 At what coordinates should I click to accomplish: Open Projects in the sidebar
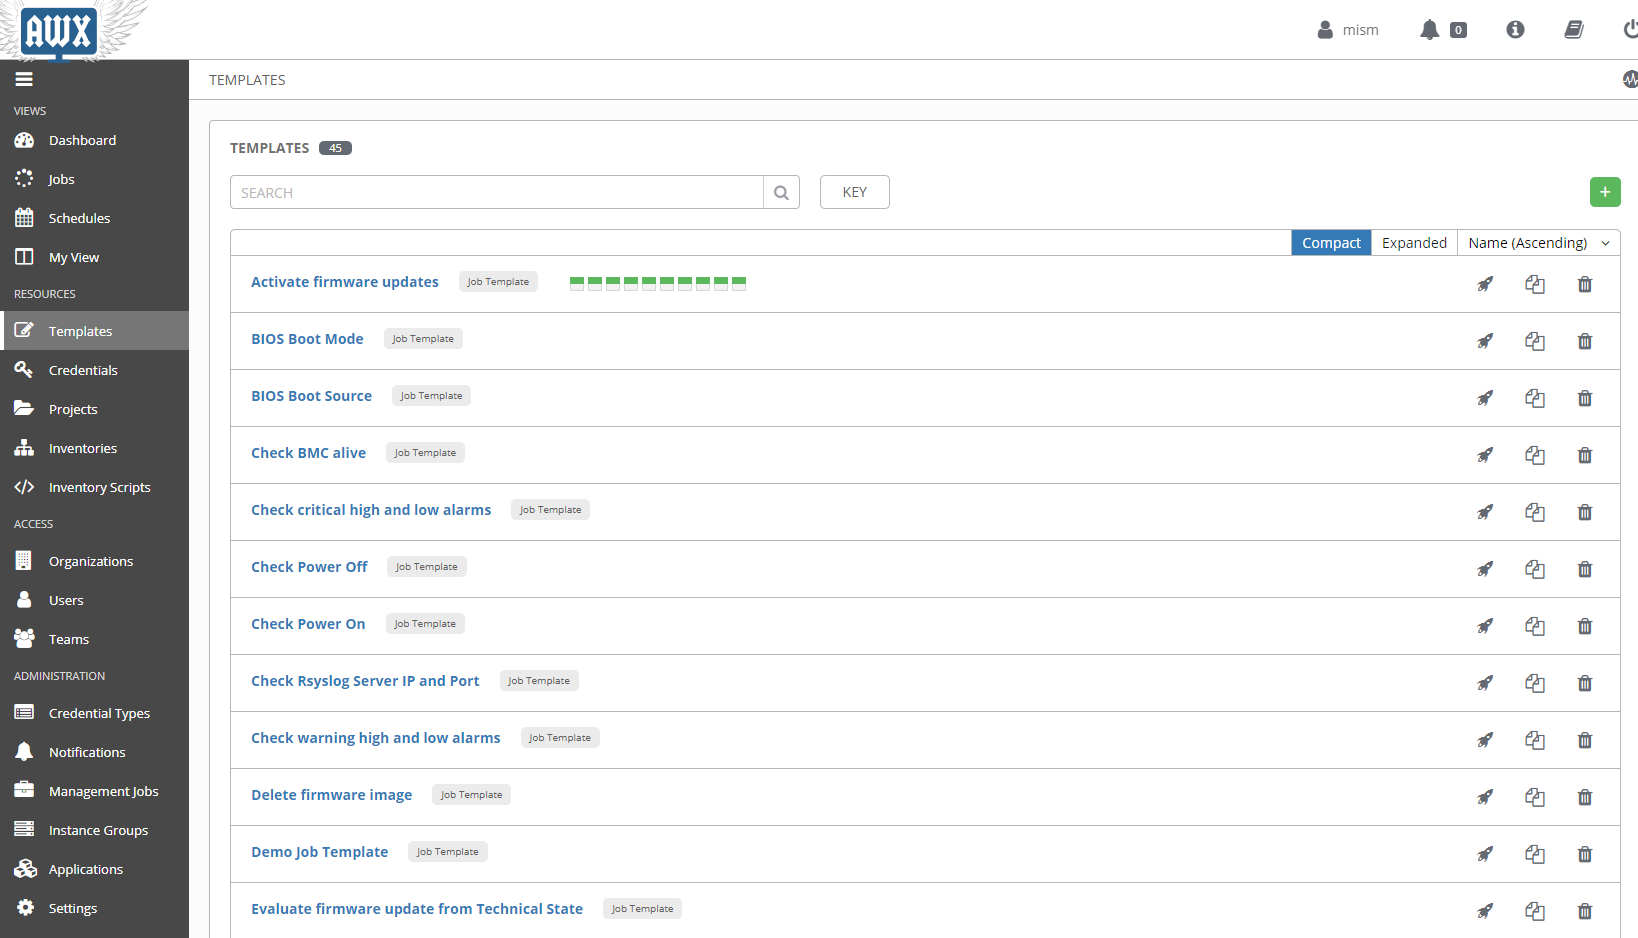coord(94,409)
